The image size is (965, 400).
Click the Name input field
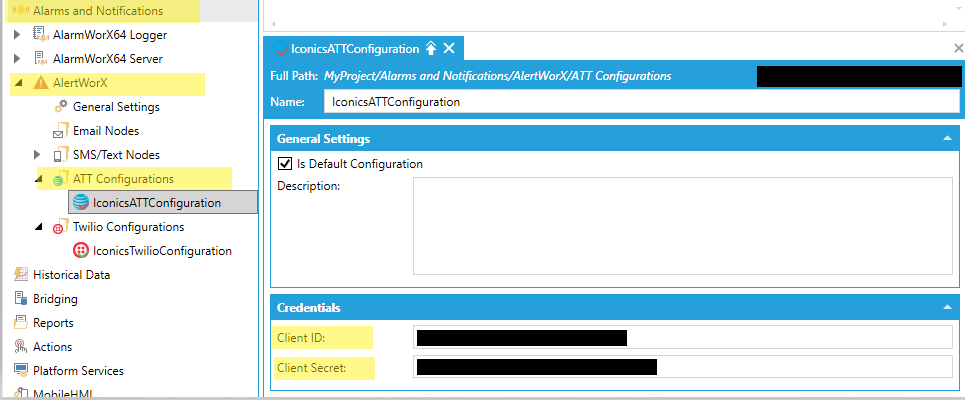(638, 102)
